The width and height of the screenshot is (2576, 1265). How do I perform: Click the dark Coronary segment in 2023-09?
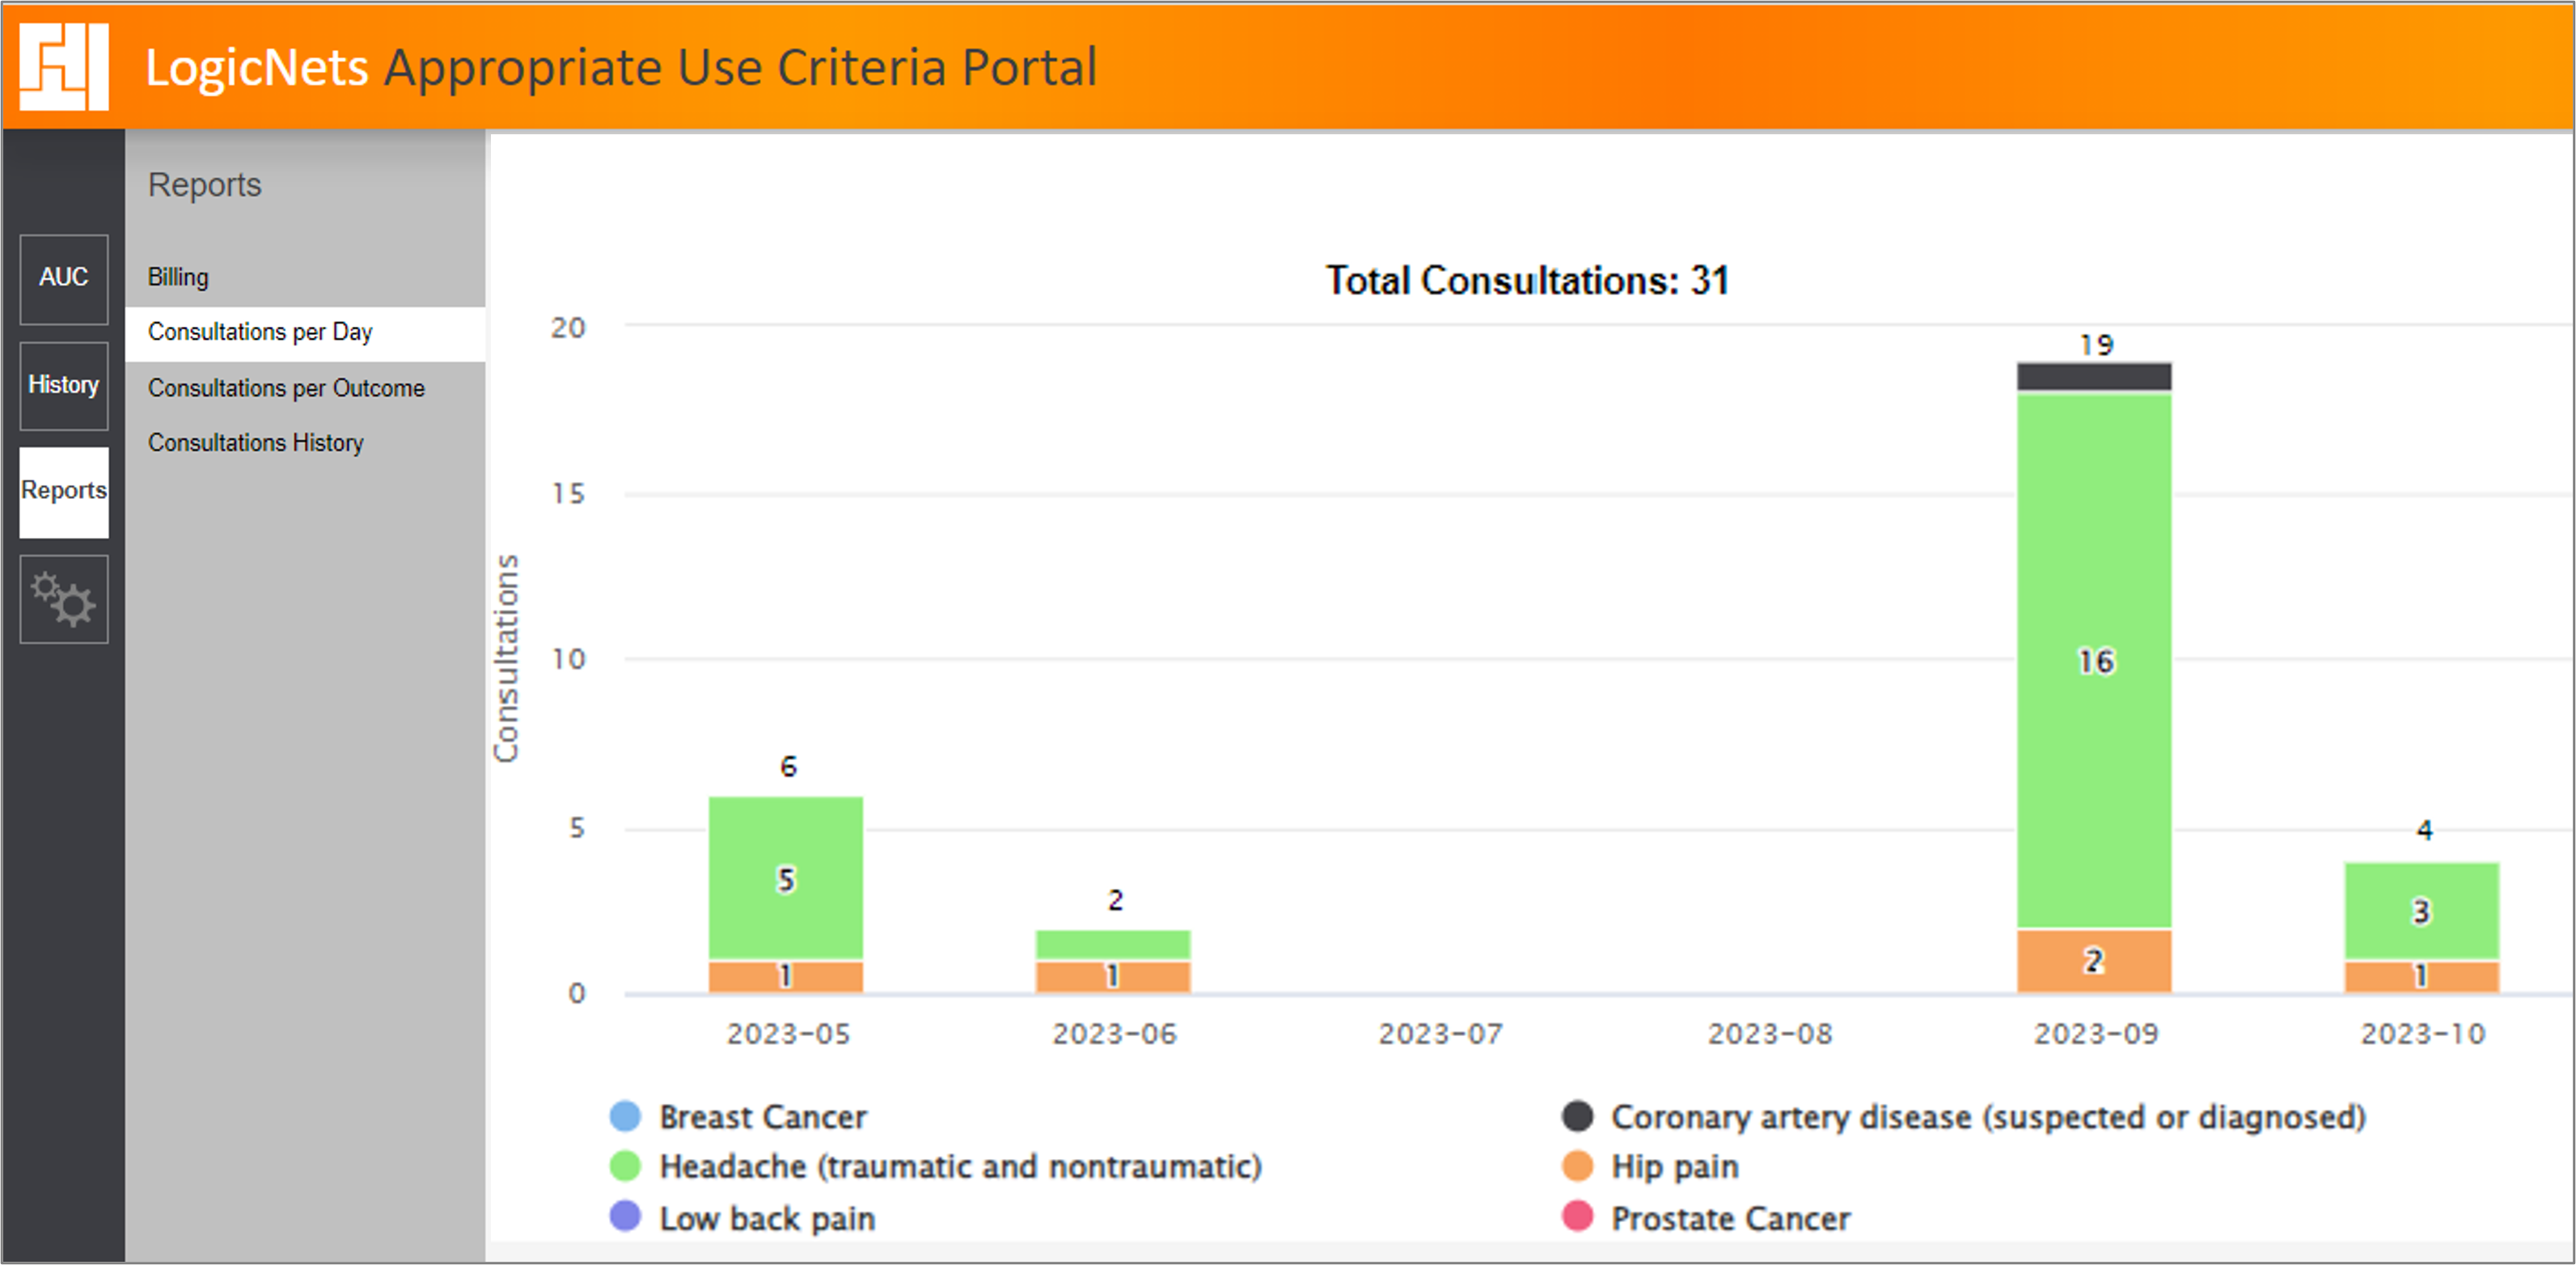pyautogui.click(x=2094, y=377)
